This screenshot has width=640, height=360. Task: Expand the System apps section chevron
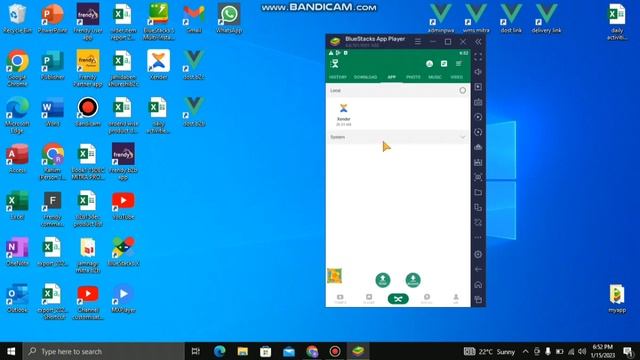(462, 137)
